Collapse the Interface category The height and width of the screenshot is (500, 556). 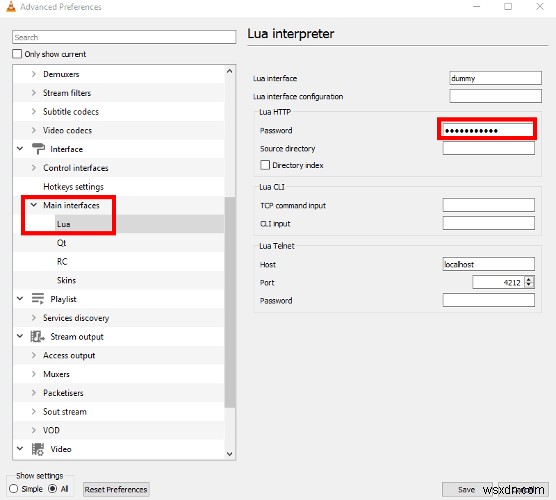click(x=20, y=149)
